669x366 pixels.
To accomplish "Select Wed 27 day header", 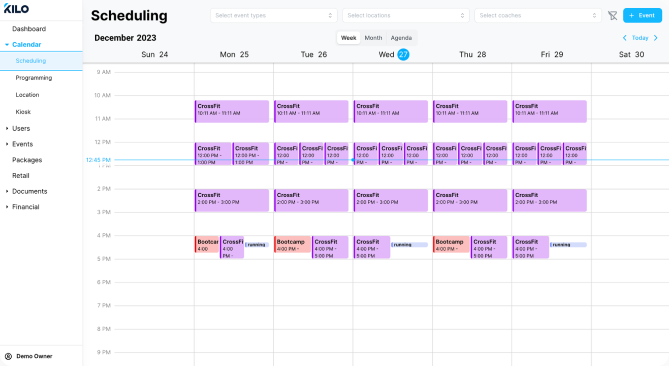I will 393,55.
